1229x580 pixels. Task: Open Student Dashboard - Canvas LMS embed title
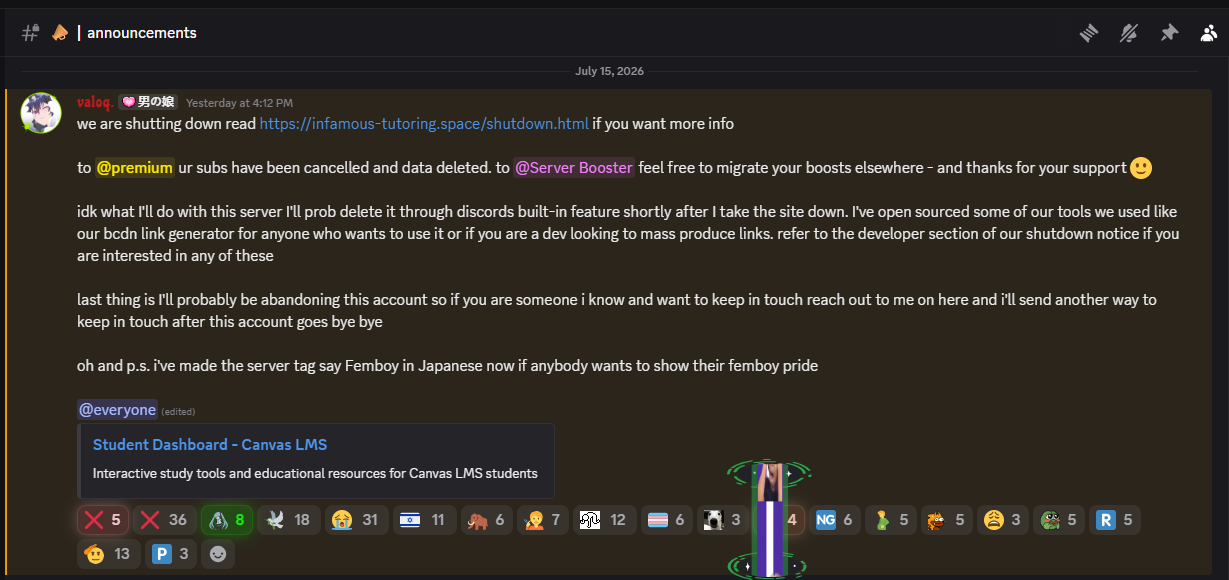[210, 444]
